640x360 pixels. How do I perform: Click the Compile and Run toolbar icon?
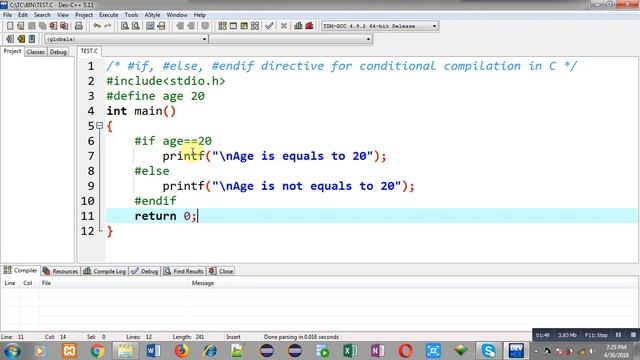244,26
